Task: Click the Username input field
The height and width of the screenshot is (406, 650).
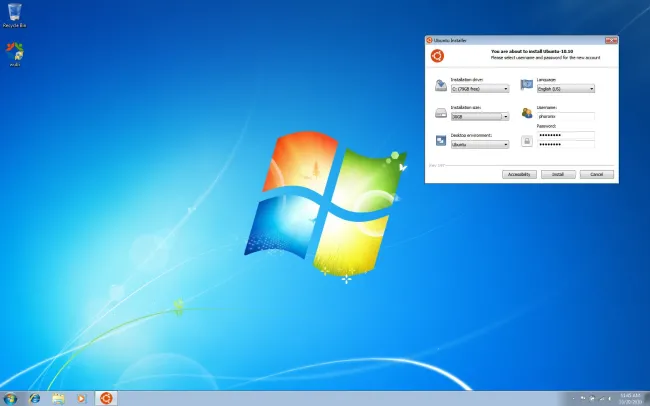Action: pos(566,117)
